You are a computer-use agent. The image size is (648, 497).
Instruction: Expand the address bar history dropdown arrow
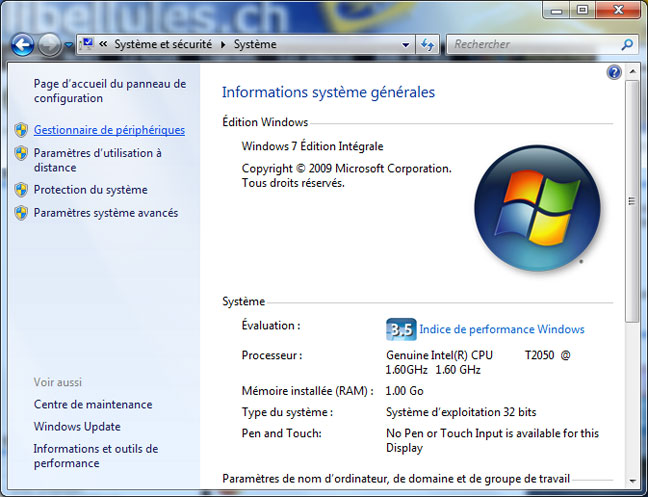click(405, 45)
